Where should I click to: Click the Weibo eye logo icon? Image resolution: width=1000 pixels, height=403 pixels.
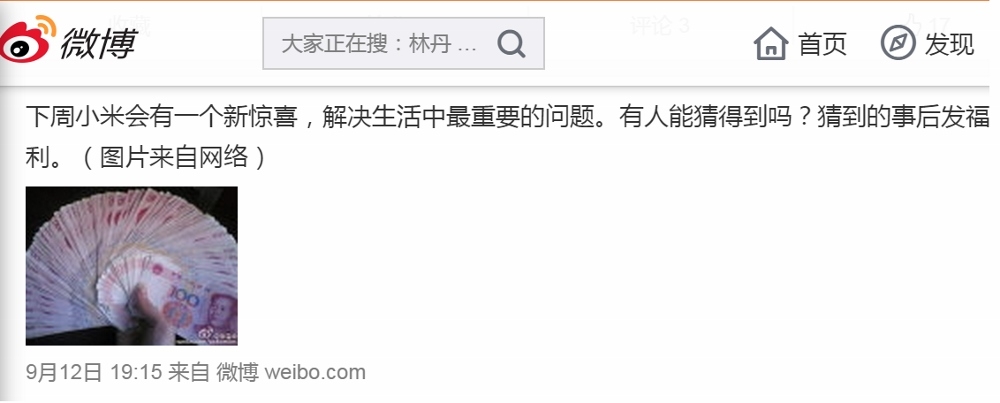click(x=28, y=40)
